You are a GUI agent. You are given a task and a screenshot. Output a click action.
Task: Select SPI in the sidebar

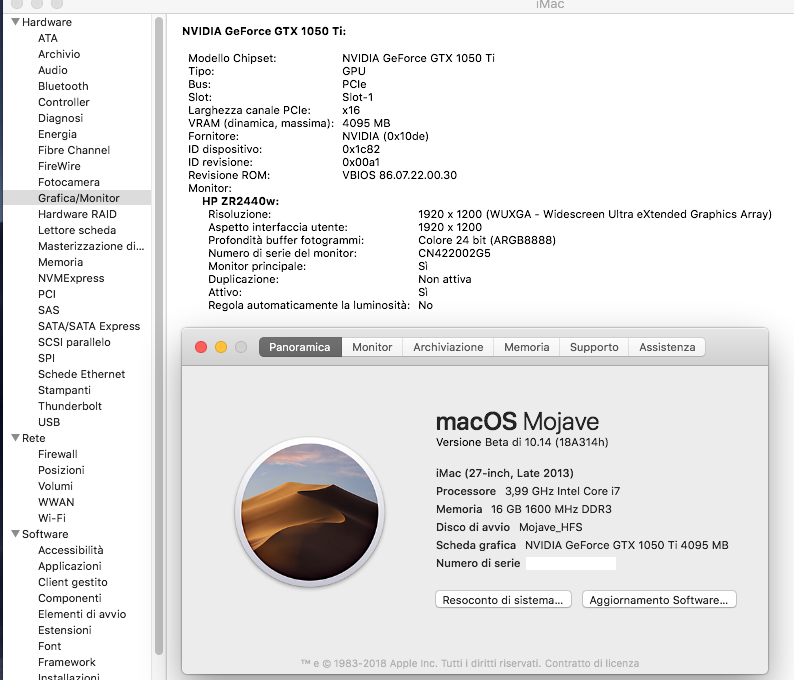[46, 358]
